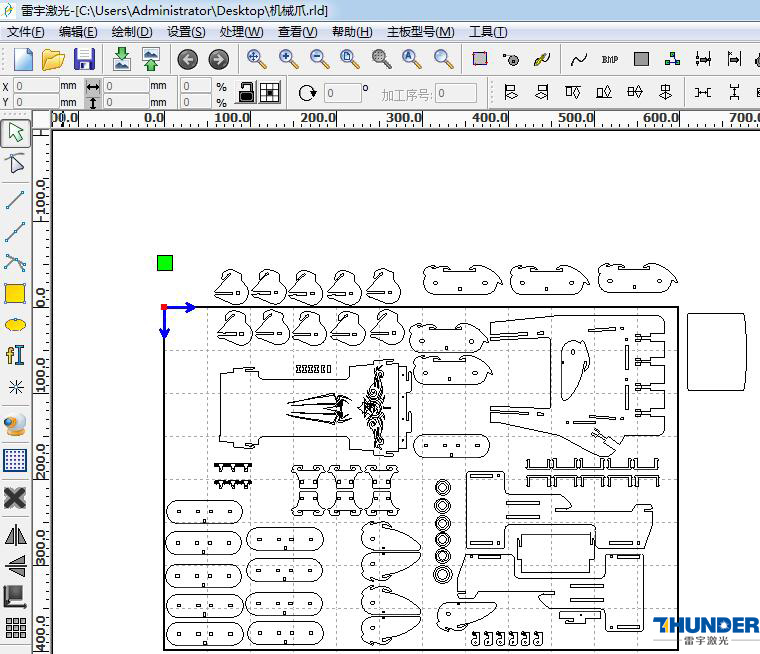The width and height of the screenshot is (760, 654).
Task: Toggle the aspect ratio padlock
Action: point(246,92)
